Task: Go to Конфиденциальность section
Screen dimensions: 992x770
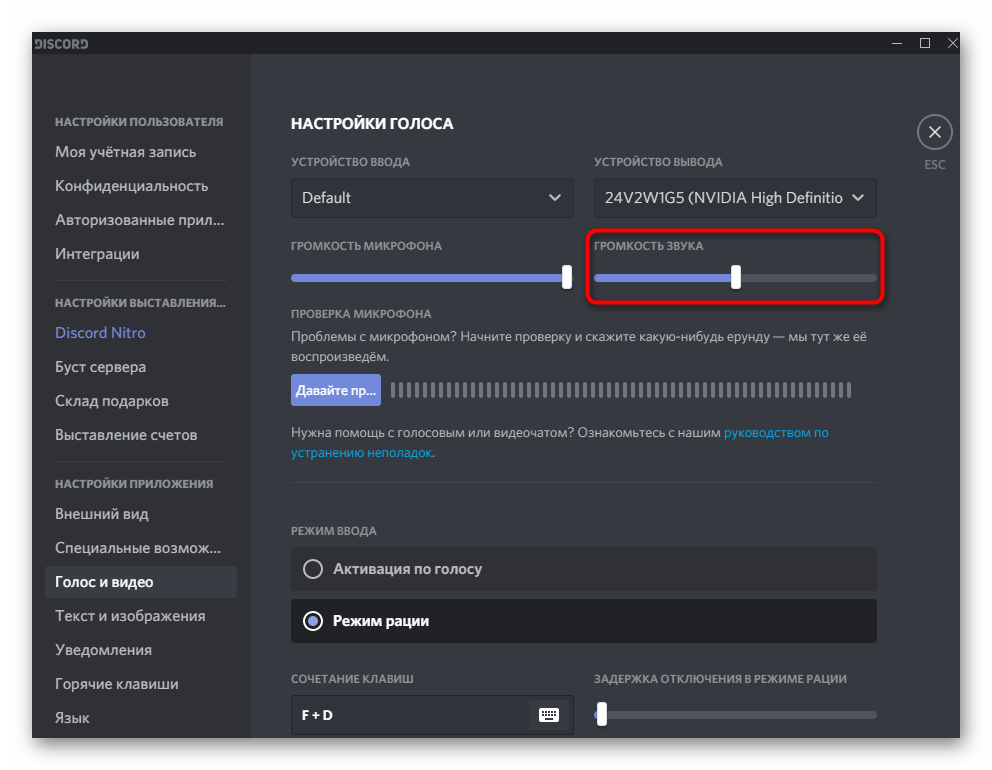Action: (132, 186)
